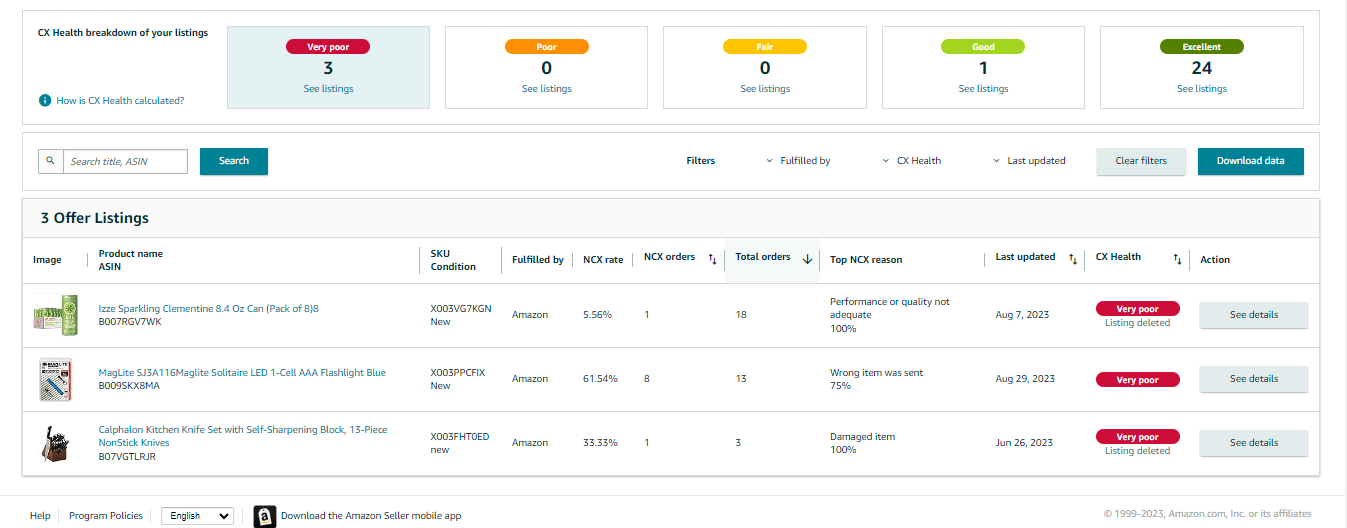See listings under Very poor card
This screenshot has height=528, width=1347.
coord(328,89)
